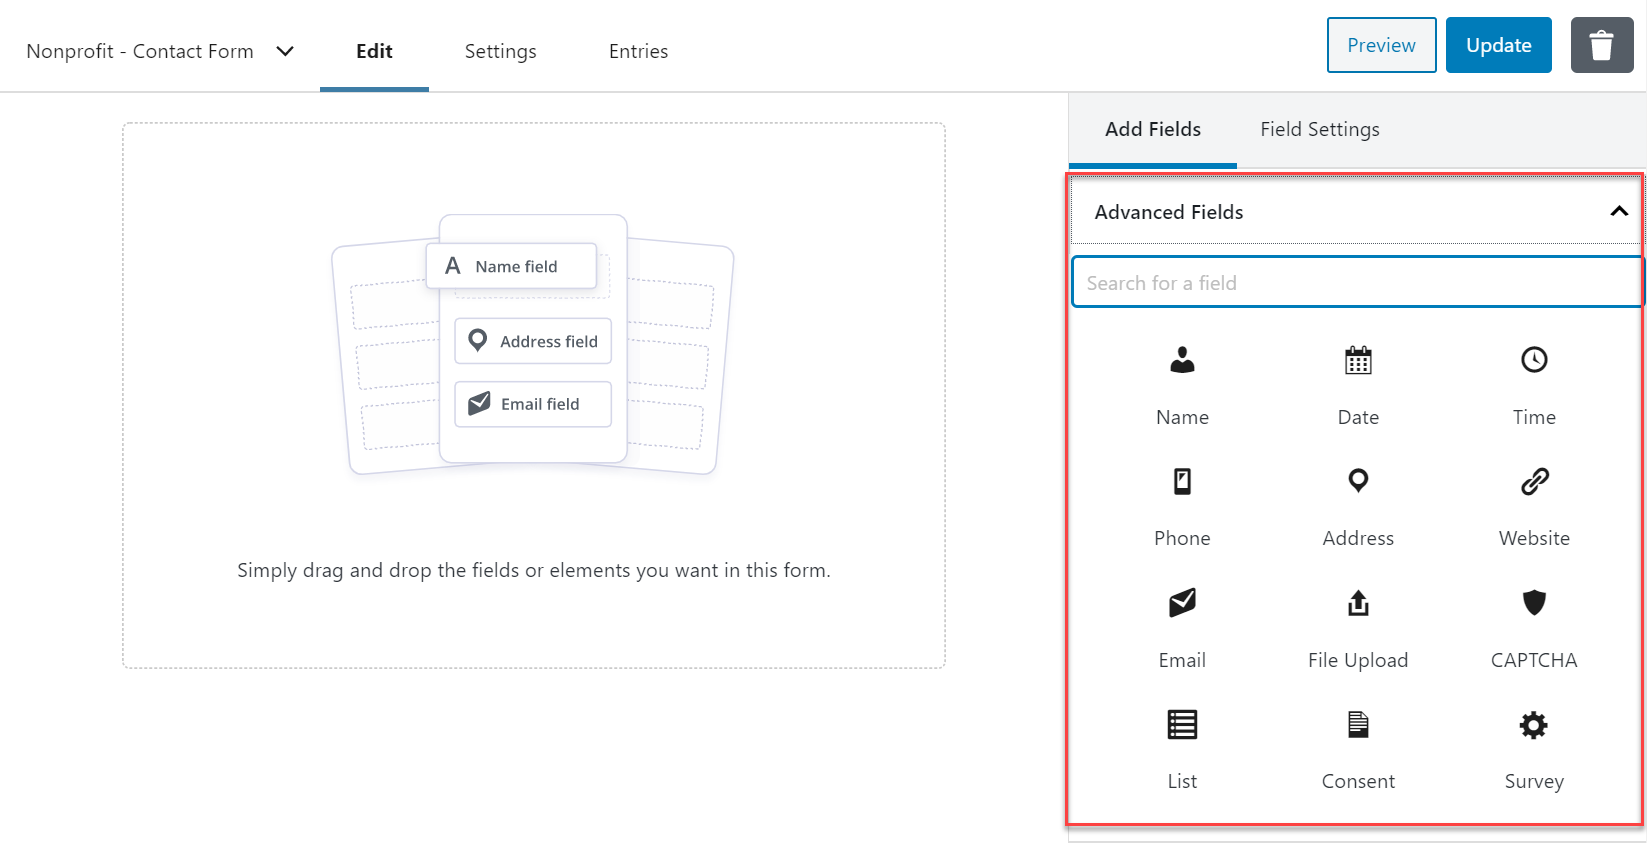The height and width of the screenshot is (843, 1647).
Task: Add the Phone field icon
Action: click(x=1182, y=482)
